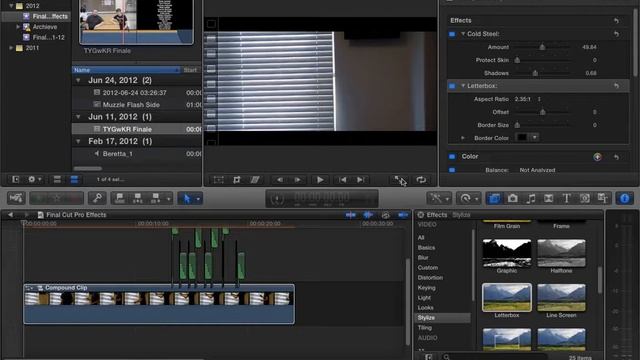
Task: Click the Crop tool in viewer
Action: coord(237,180)
